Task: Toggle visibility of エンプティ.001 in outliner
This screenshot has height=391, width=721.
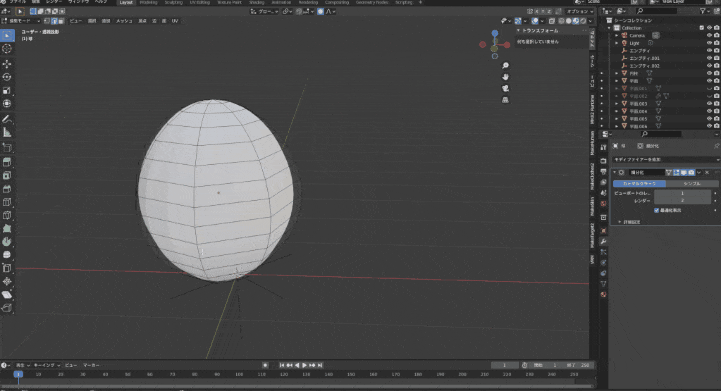Action: (709, 58)
